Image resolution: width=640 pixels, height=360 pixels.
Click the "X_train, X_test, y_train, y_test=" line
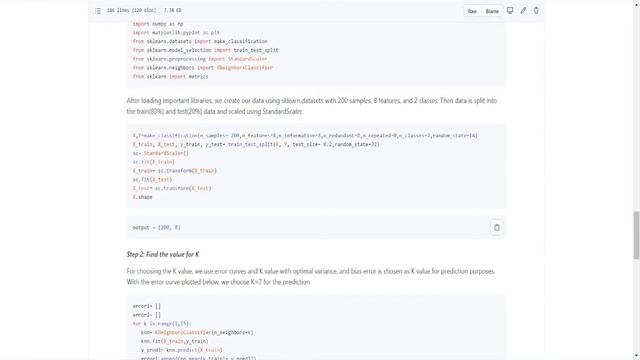tap(256, 144)
